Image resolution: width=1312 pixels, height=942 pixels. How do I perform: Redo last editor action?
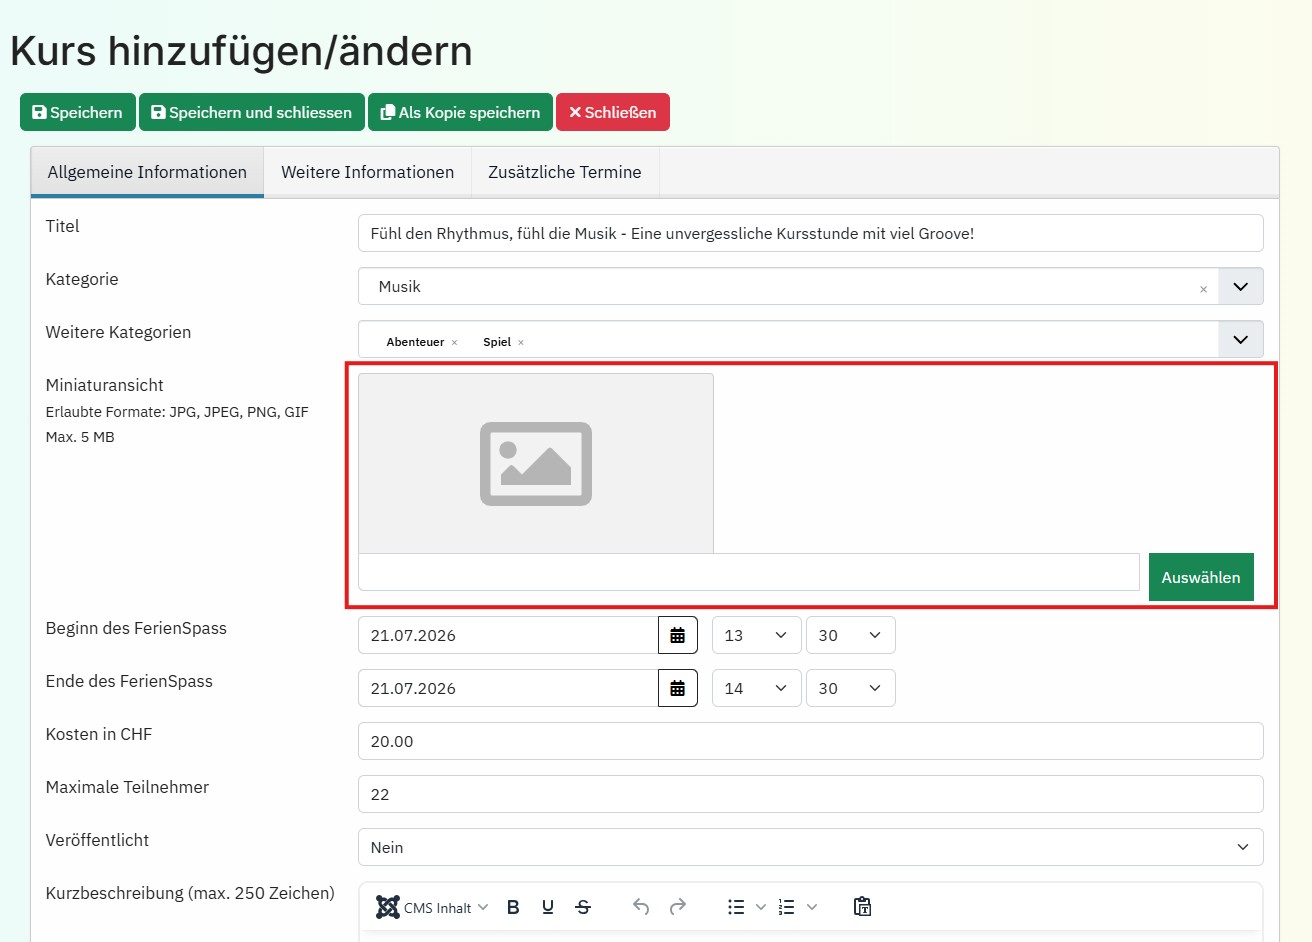coord(678,907)
